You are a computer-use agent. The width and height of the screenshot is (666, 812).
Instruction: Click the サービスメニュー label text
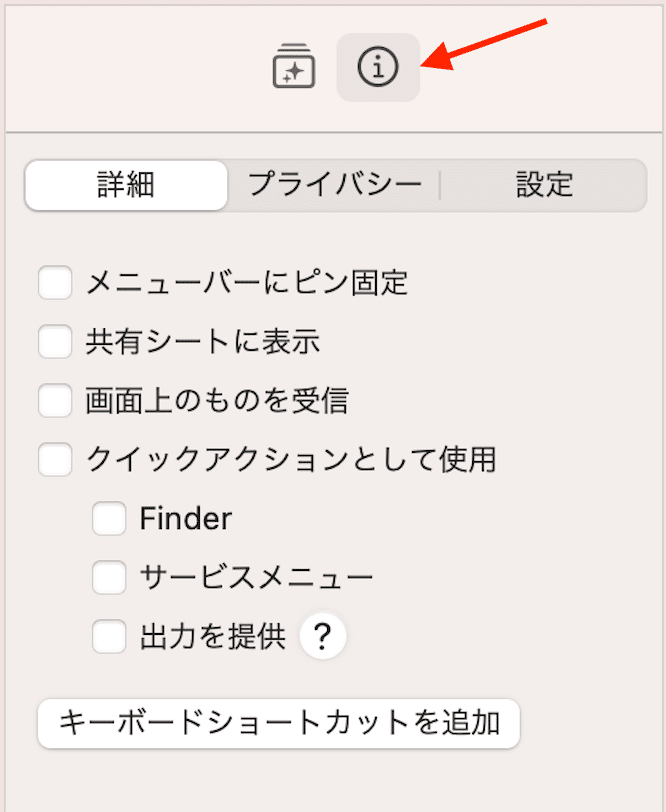pyautogui.click(x=256, y=577)
